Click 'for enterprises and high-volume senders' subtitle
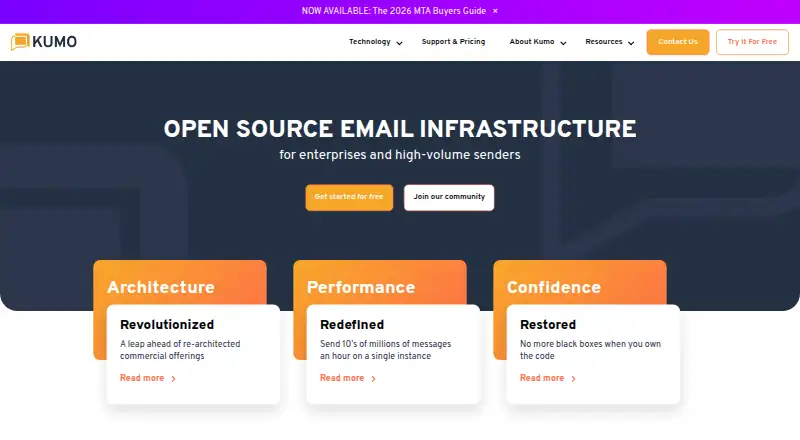This screenshot has width=800, height=440. click(x=400, y=155)
